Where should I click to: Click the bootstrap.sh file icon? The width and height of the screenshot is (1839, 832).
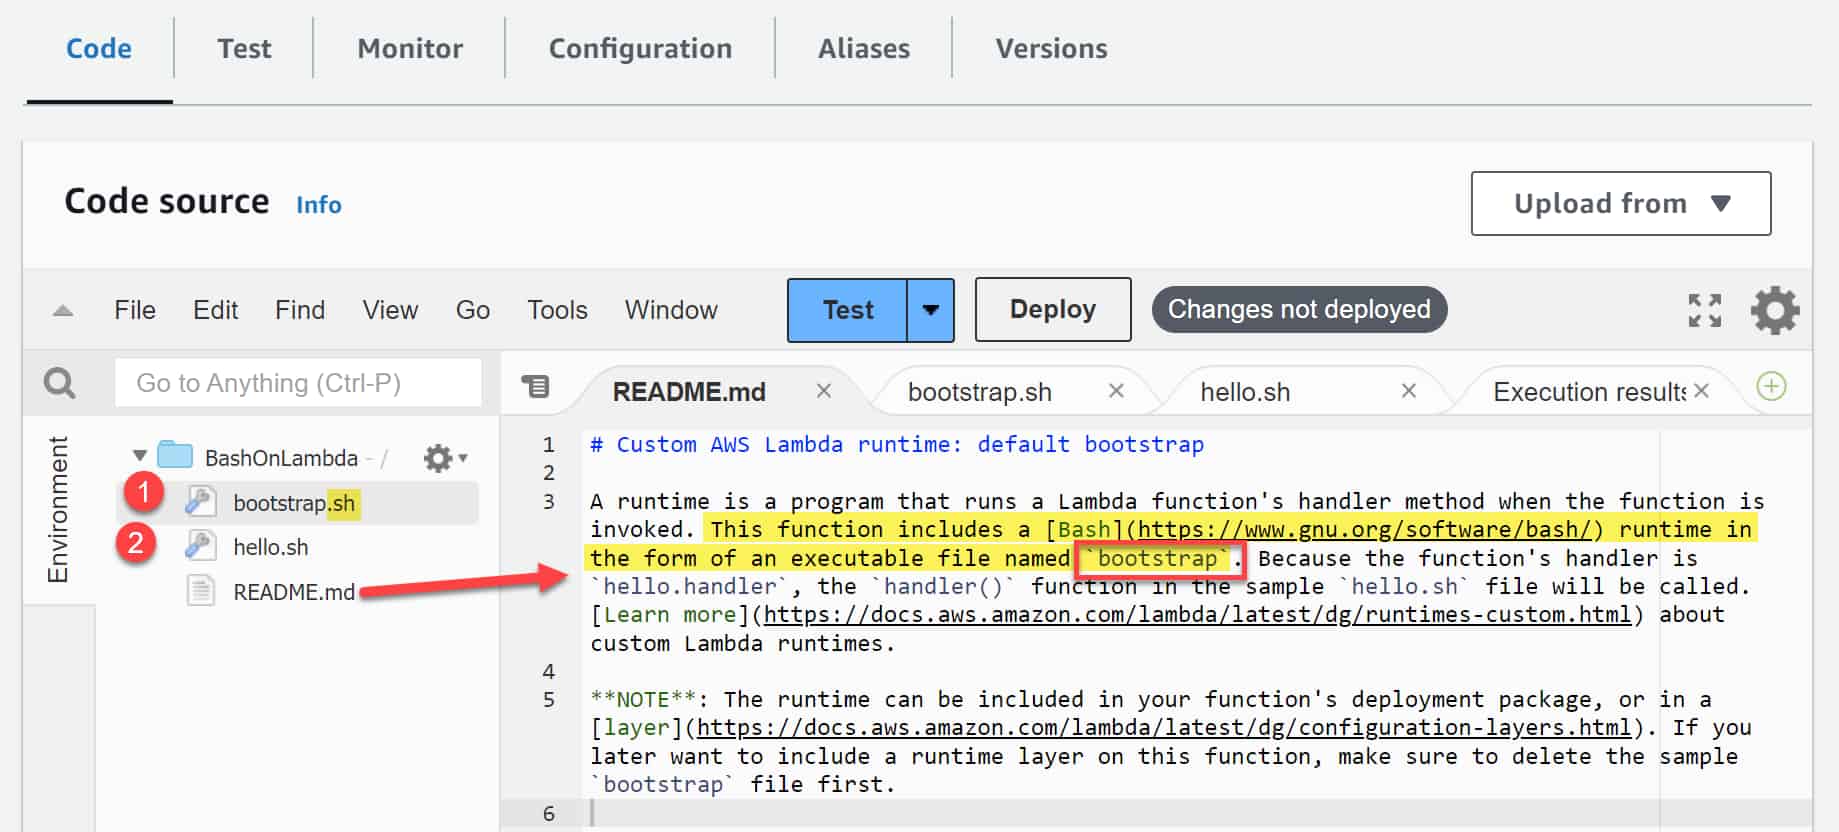point(201,502)
